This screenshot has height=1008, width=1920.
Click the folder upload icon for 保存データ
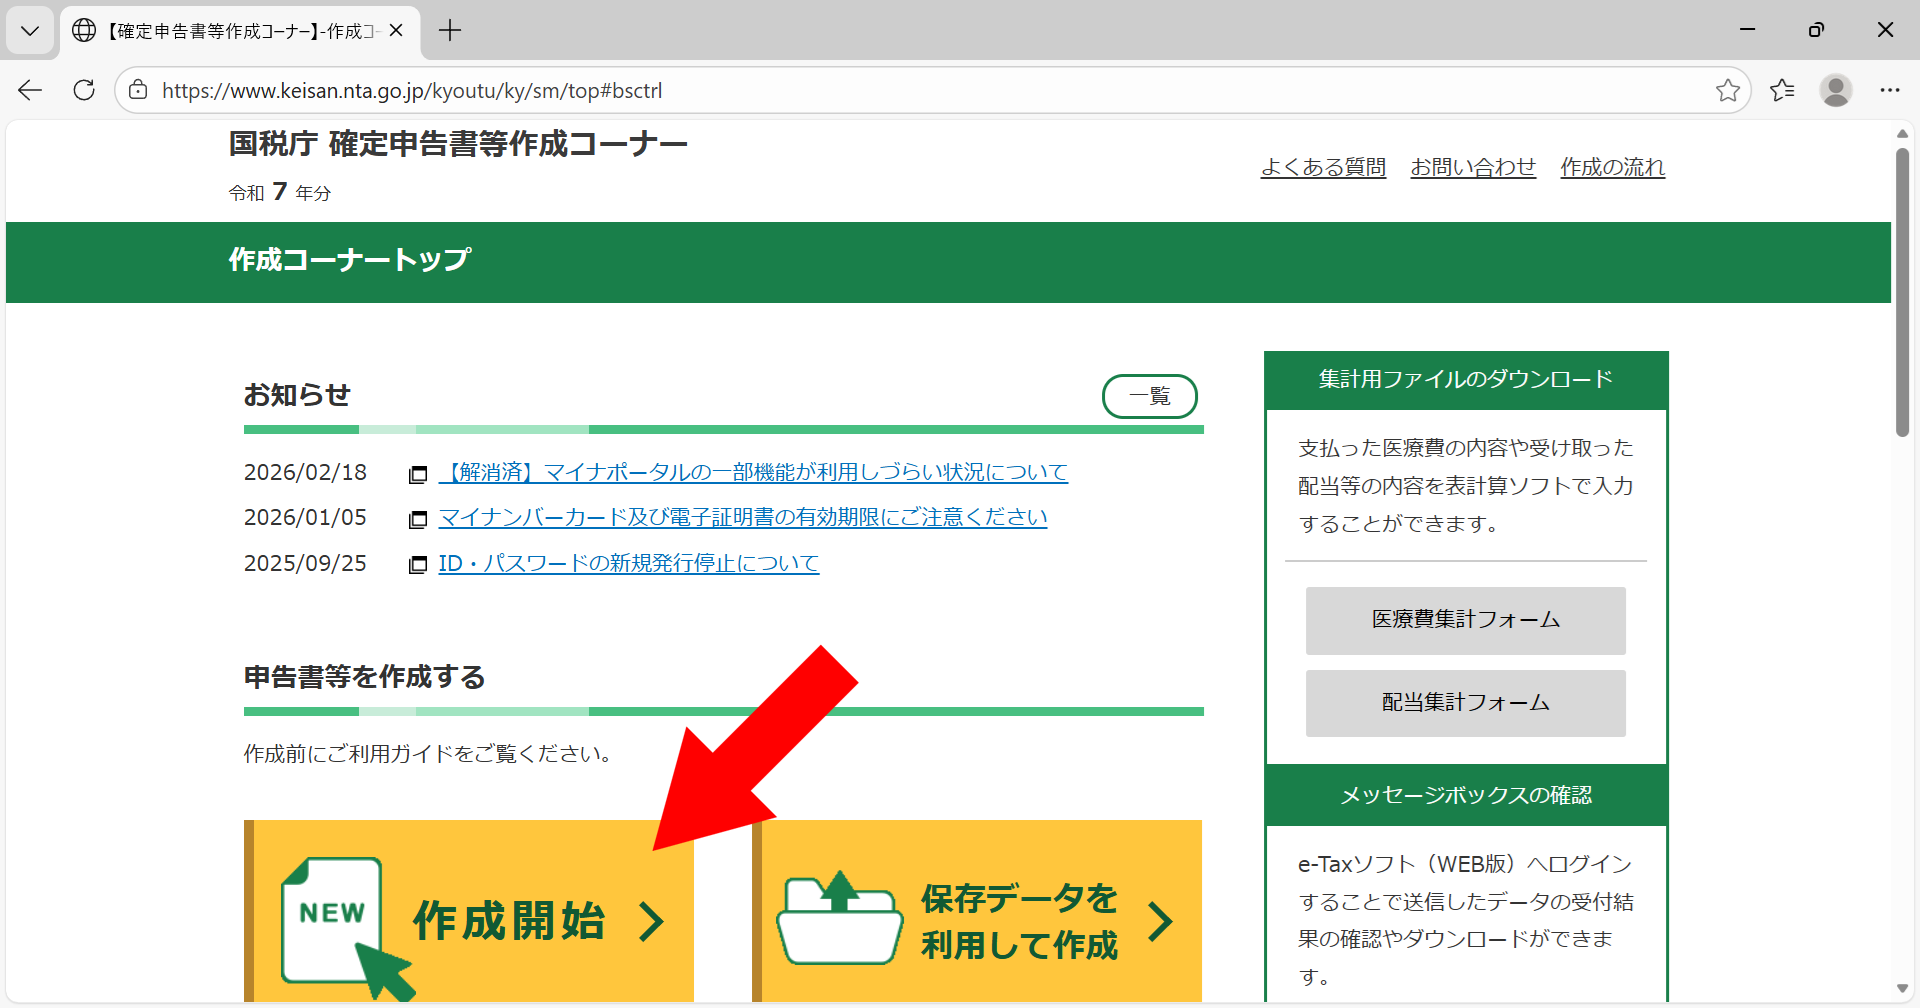[839, 918]
